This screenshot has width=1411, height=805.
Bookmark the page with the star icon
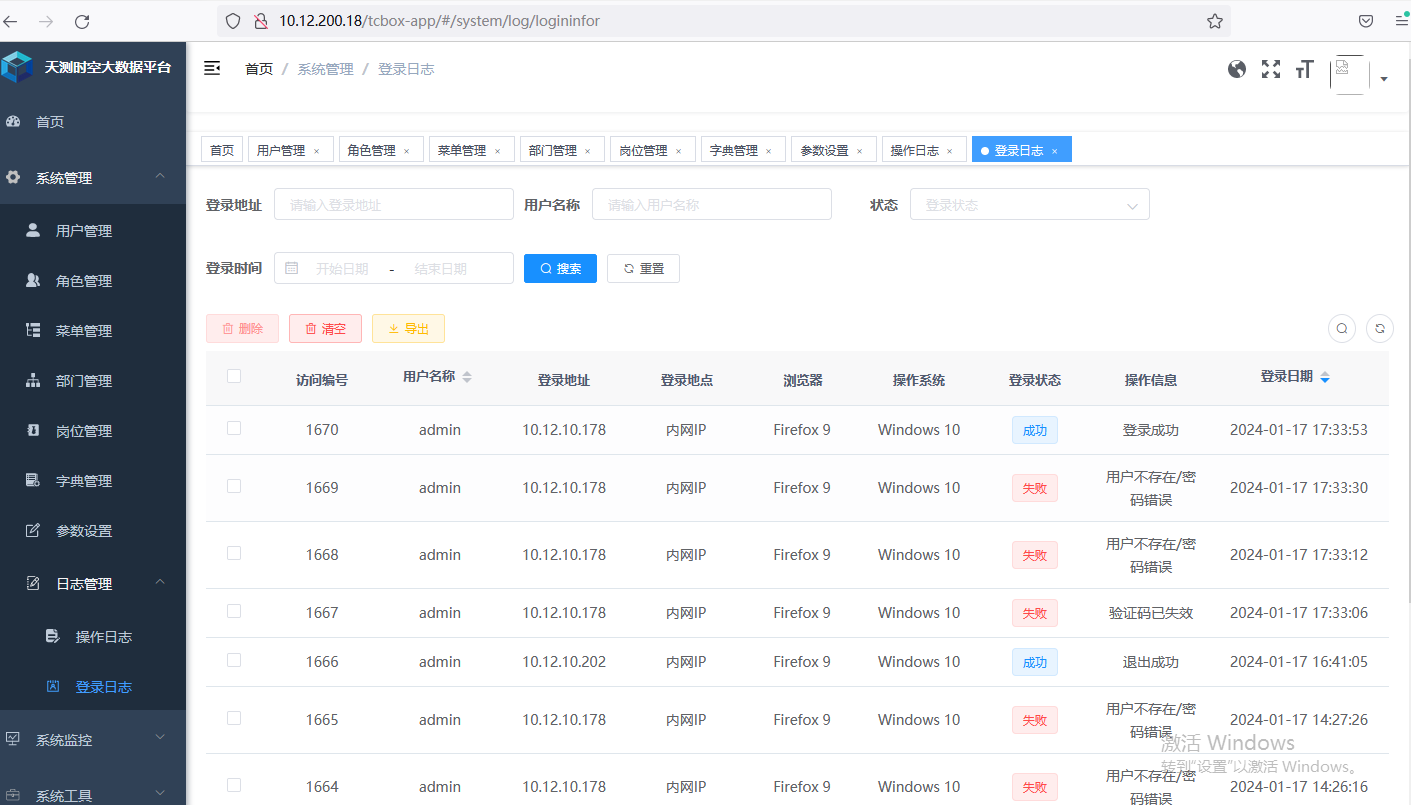(1214, 21)
